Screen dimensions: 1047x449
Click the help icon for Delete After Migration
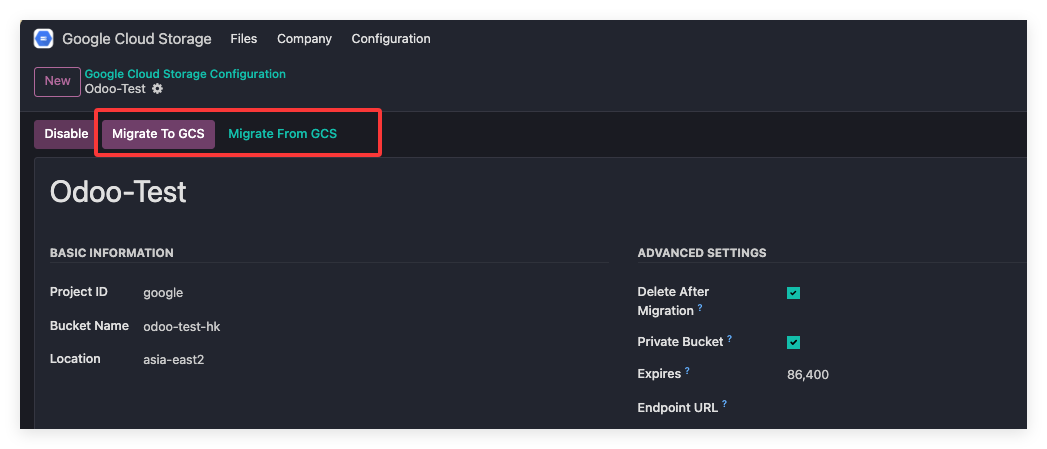pos(700,308)
